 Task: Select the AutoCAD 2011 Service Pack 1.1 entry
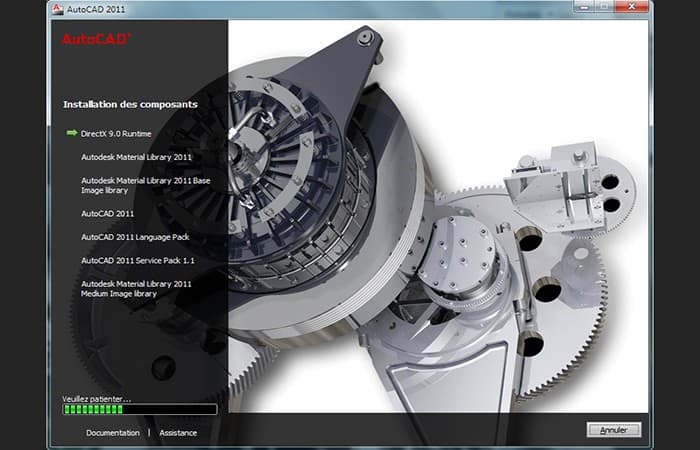[x=138, y=260]
